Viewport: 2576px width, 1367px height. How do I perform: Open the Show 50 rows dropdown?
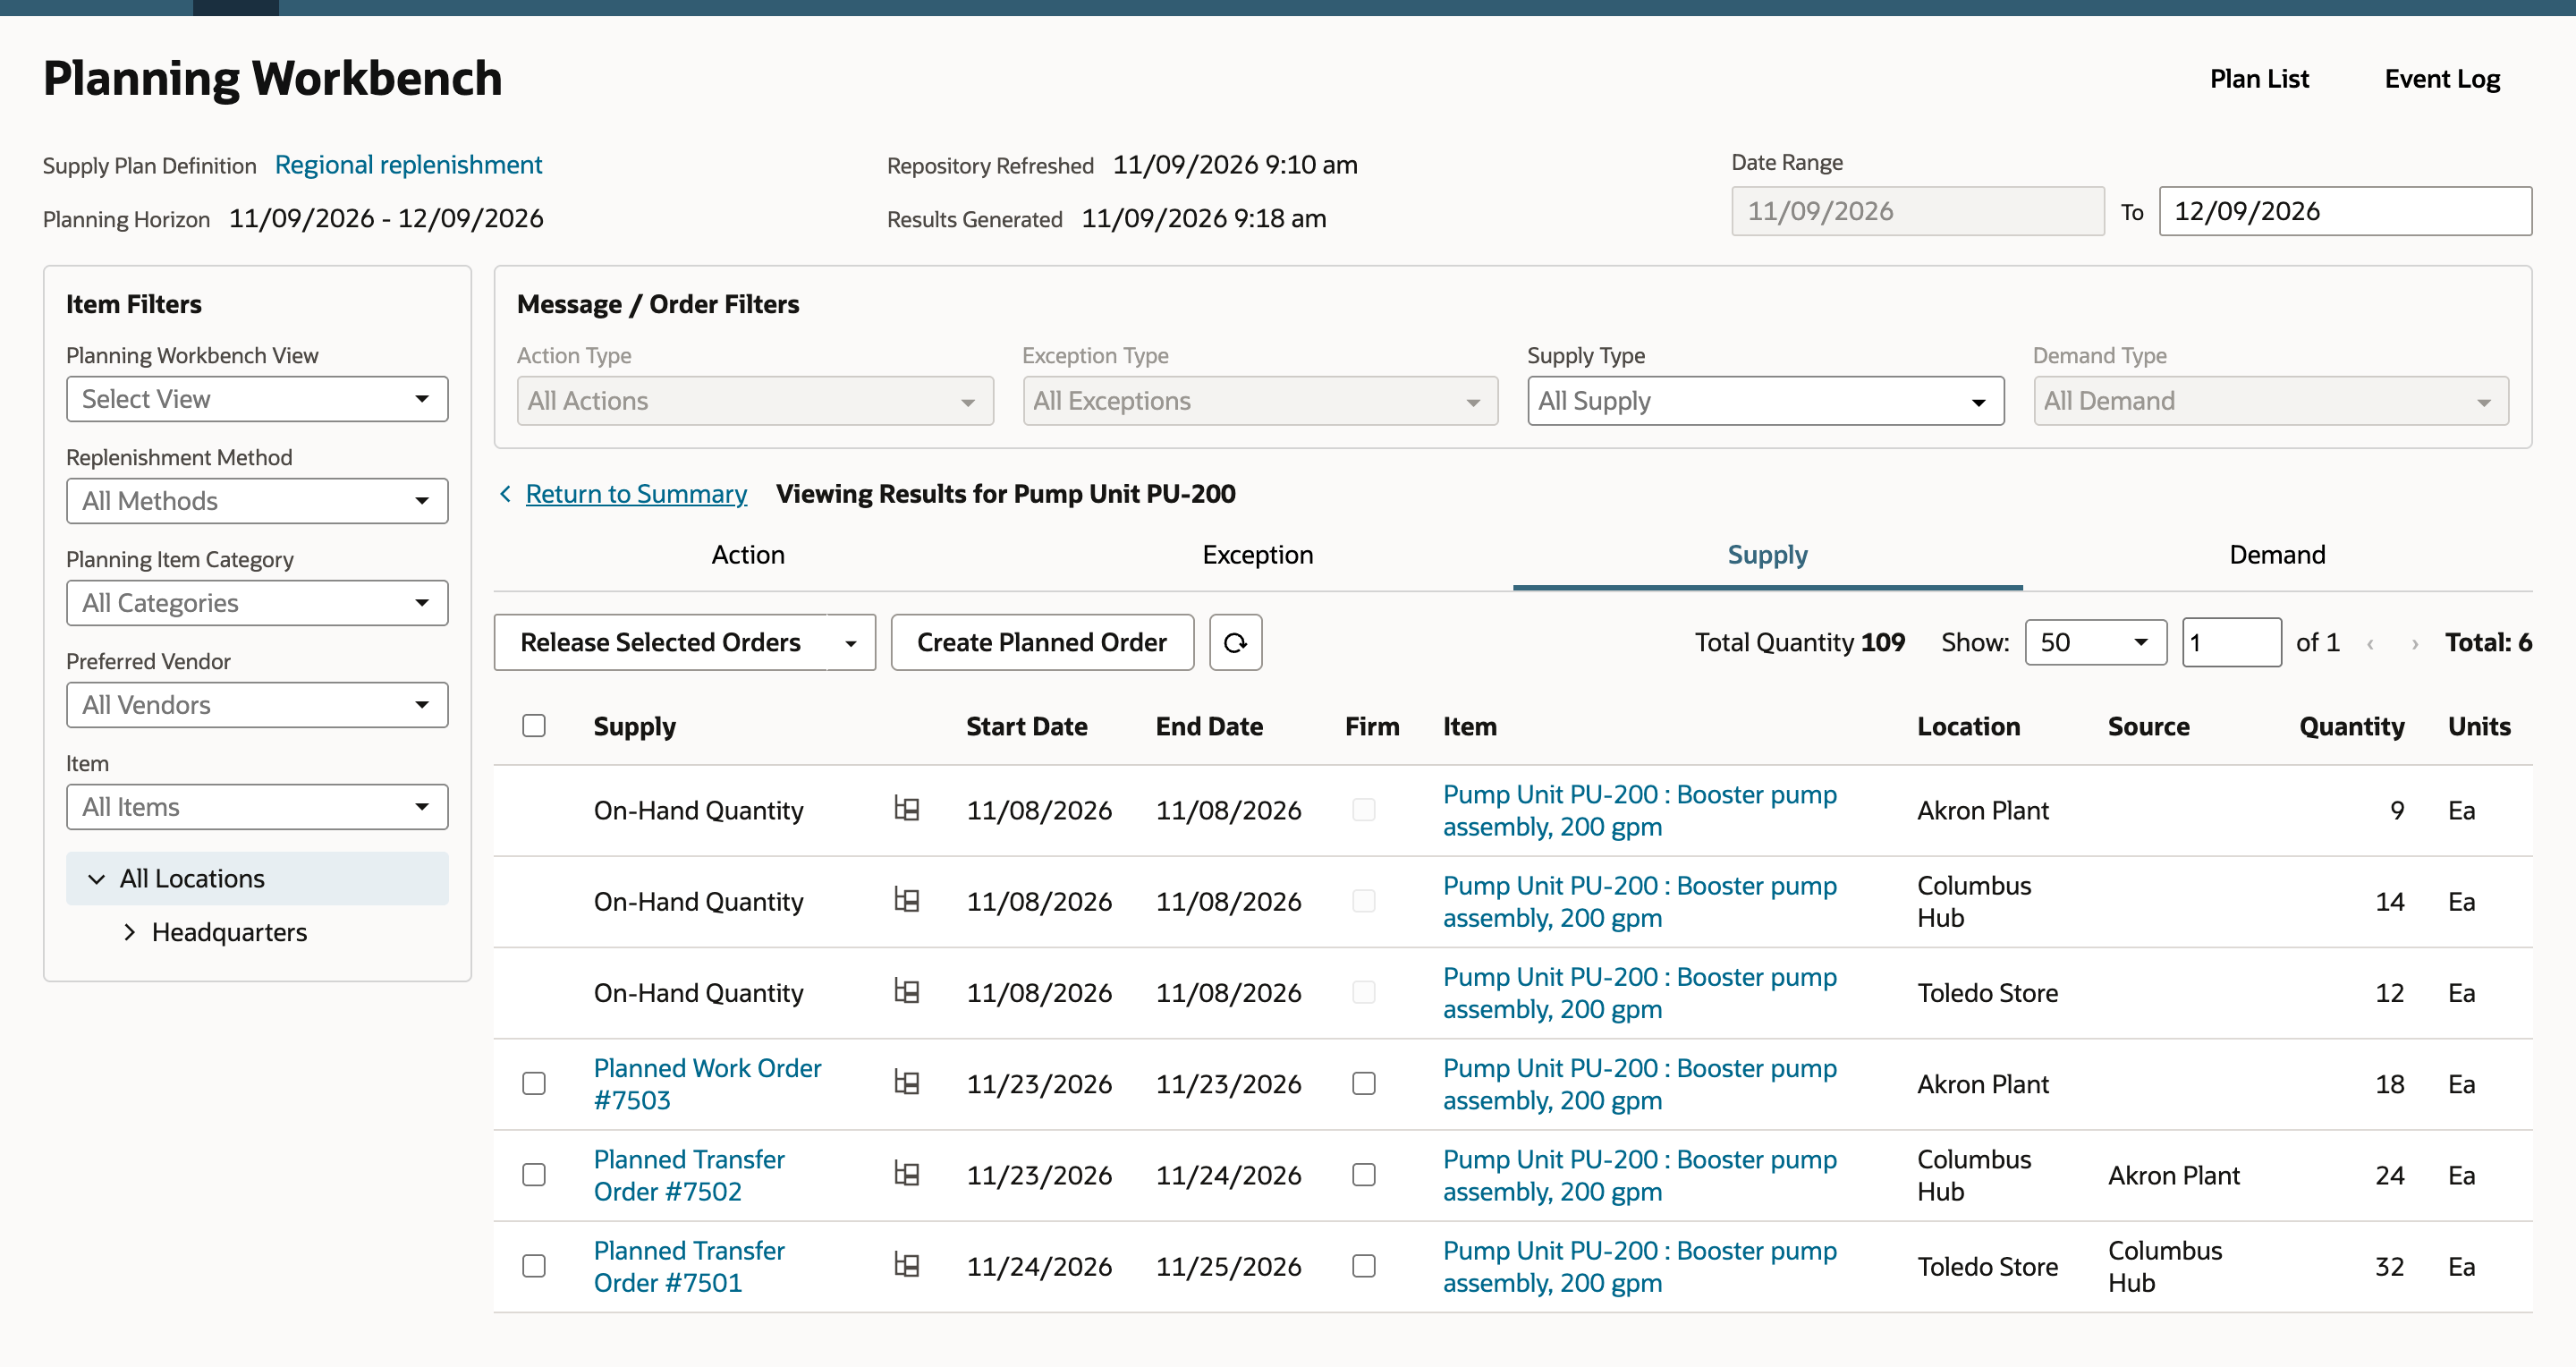pos(2096,642)
